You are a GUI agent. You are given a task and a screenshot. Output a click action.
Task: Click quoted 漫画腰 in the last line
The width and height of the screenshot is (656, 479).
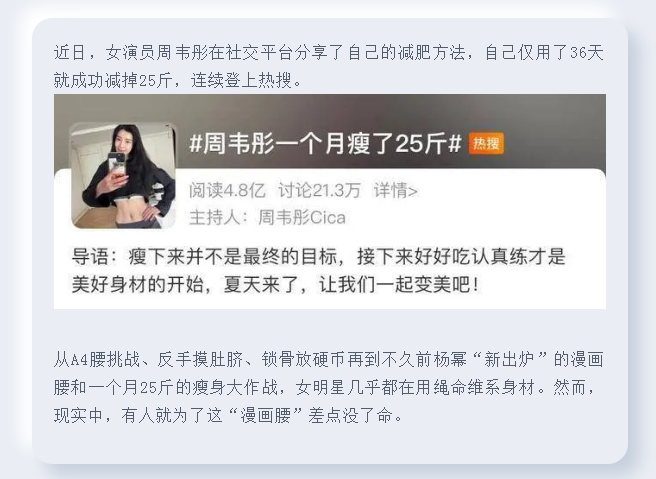(x=265, y=416)
